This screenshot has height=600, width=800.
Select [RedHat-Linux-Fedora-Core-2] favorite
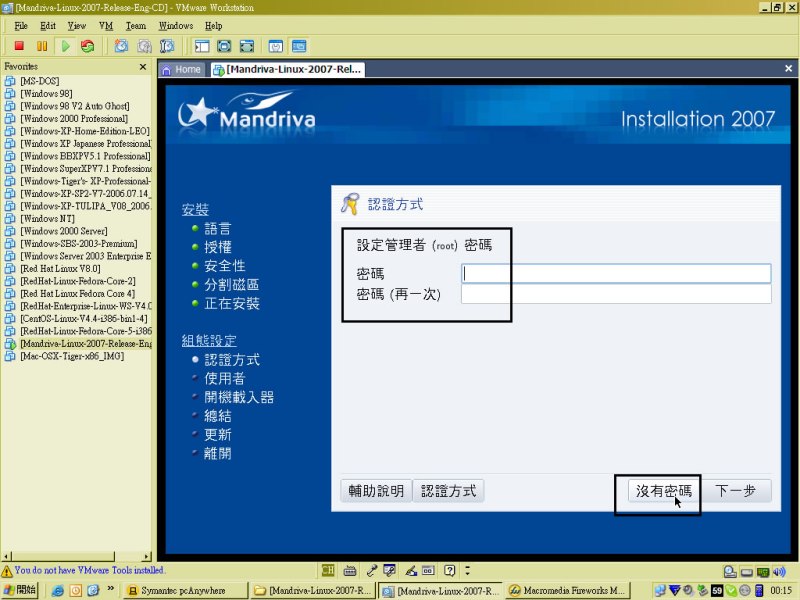click(78, 281)
